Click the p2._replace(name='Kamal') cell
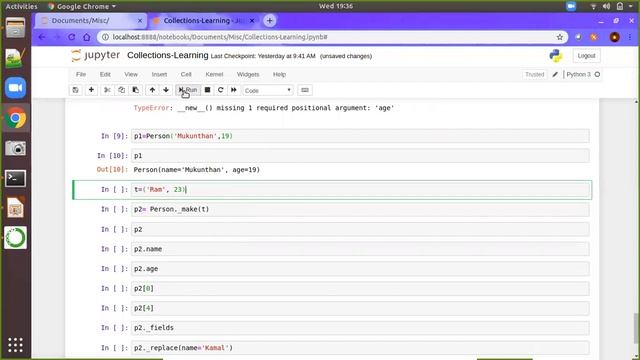Viewport: 640px width, 360px height. tap(360, 348)
